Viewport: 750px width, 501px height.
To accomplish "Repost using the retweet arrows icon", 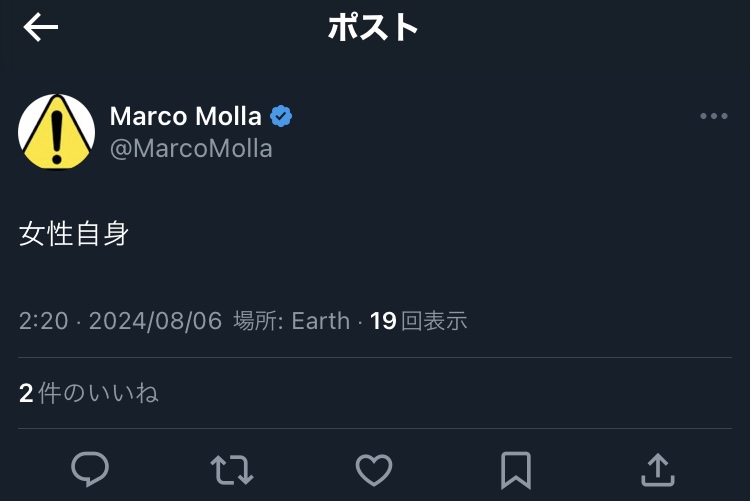I will pos(232,468).
